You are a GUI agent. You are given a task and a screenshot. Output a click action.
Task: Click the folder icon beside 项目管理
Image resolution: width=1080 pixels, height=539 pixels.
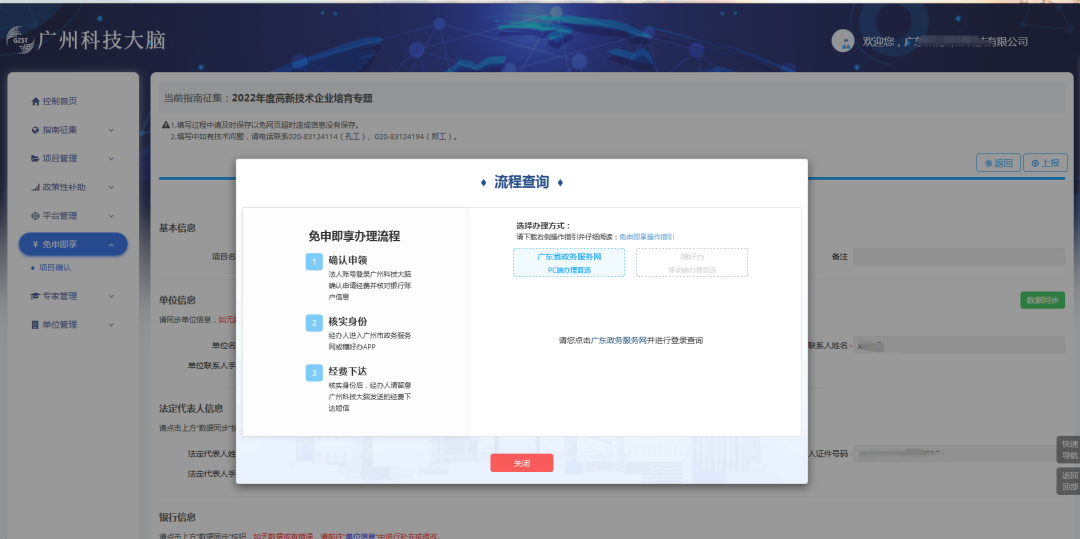[36, 158]
